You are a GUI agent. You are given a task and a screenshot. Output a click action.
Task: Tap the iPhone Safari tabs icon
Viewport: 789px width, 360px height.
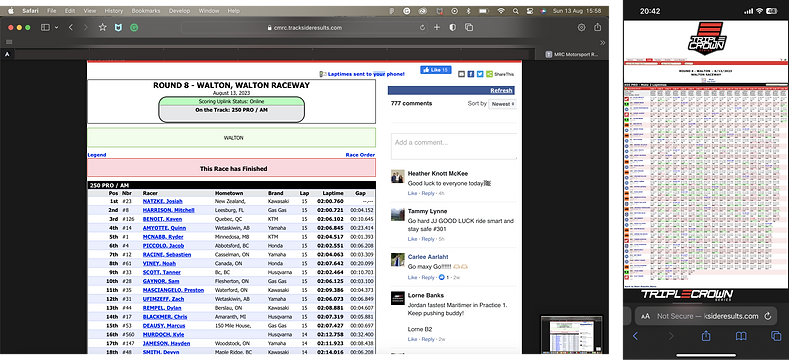[776, 336]
